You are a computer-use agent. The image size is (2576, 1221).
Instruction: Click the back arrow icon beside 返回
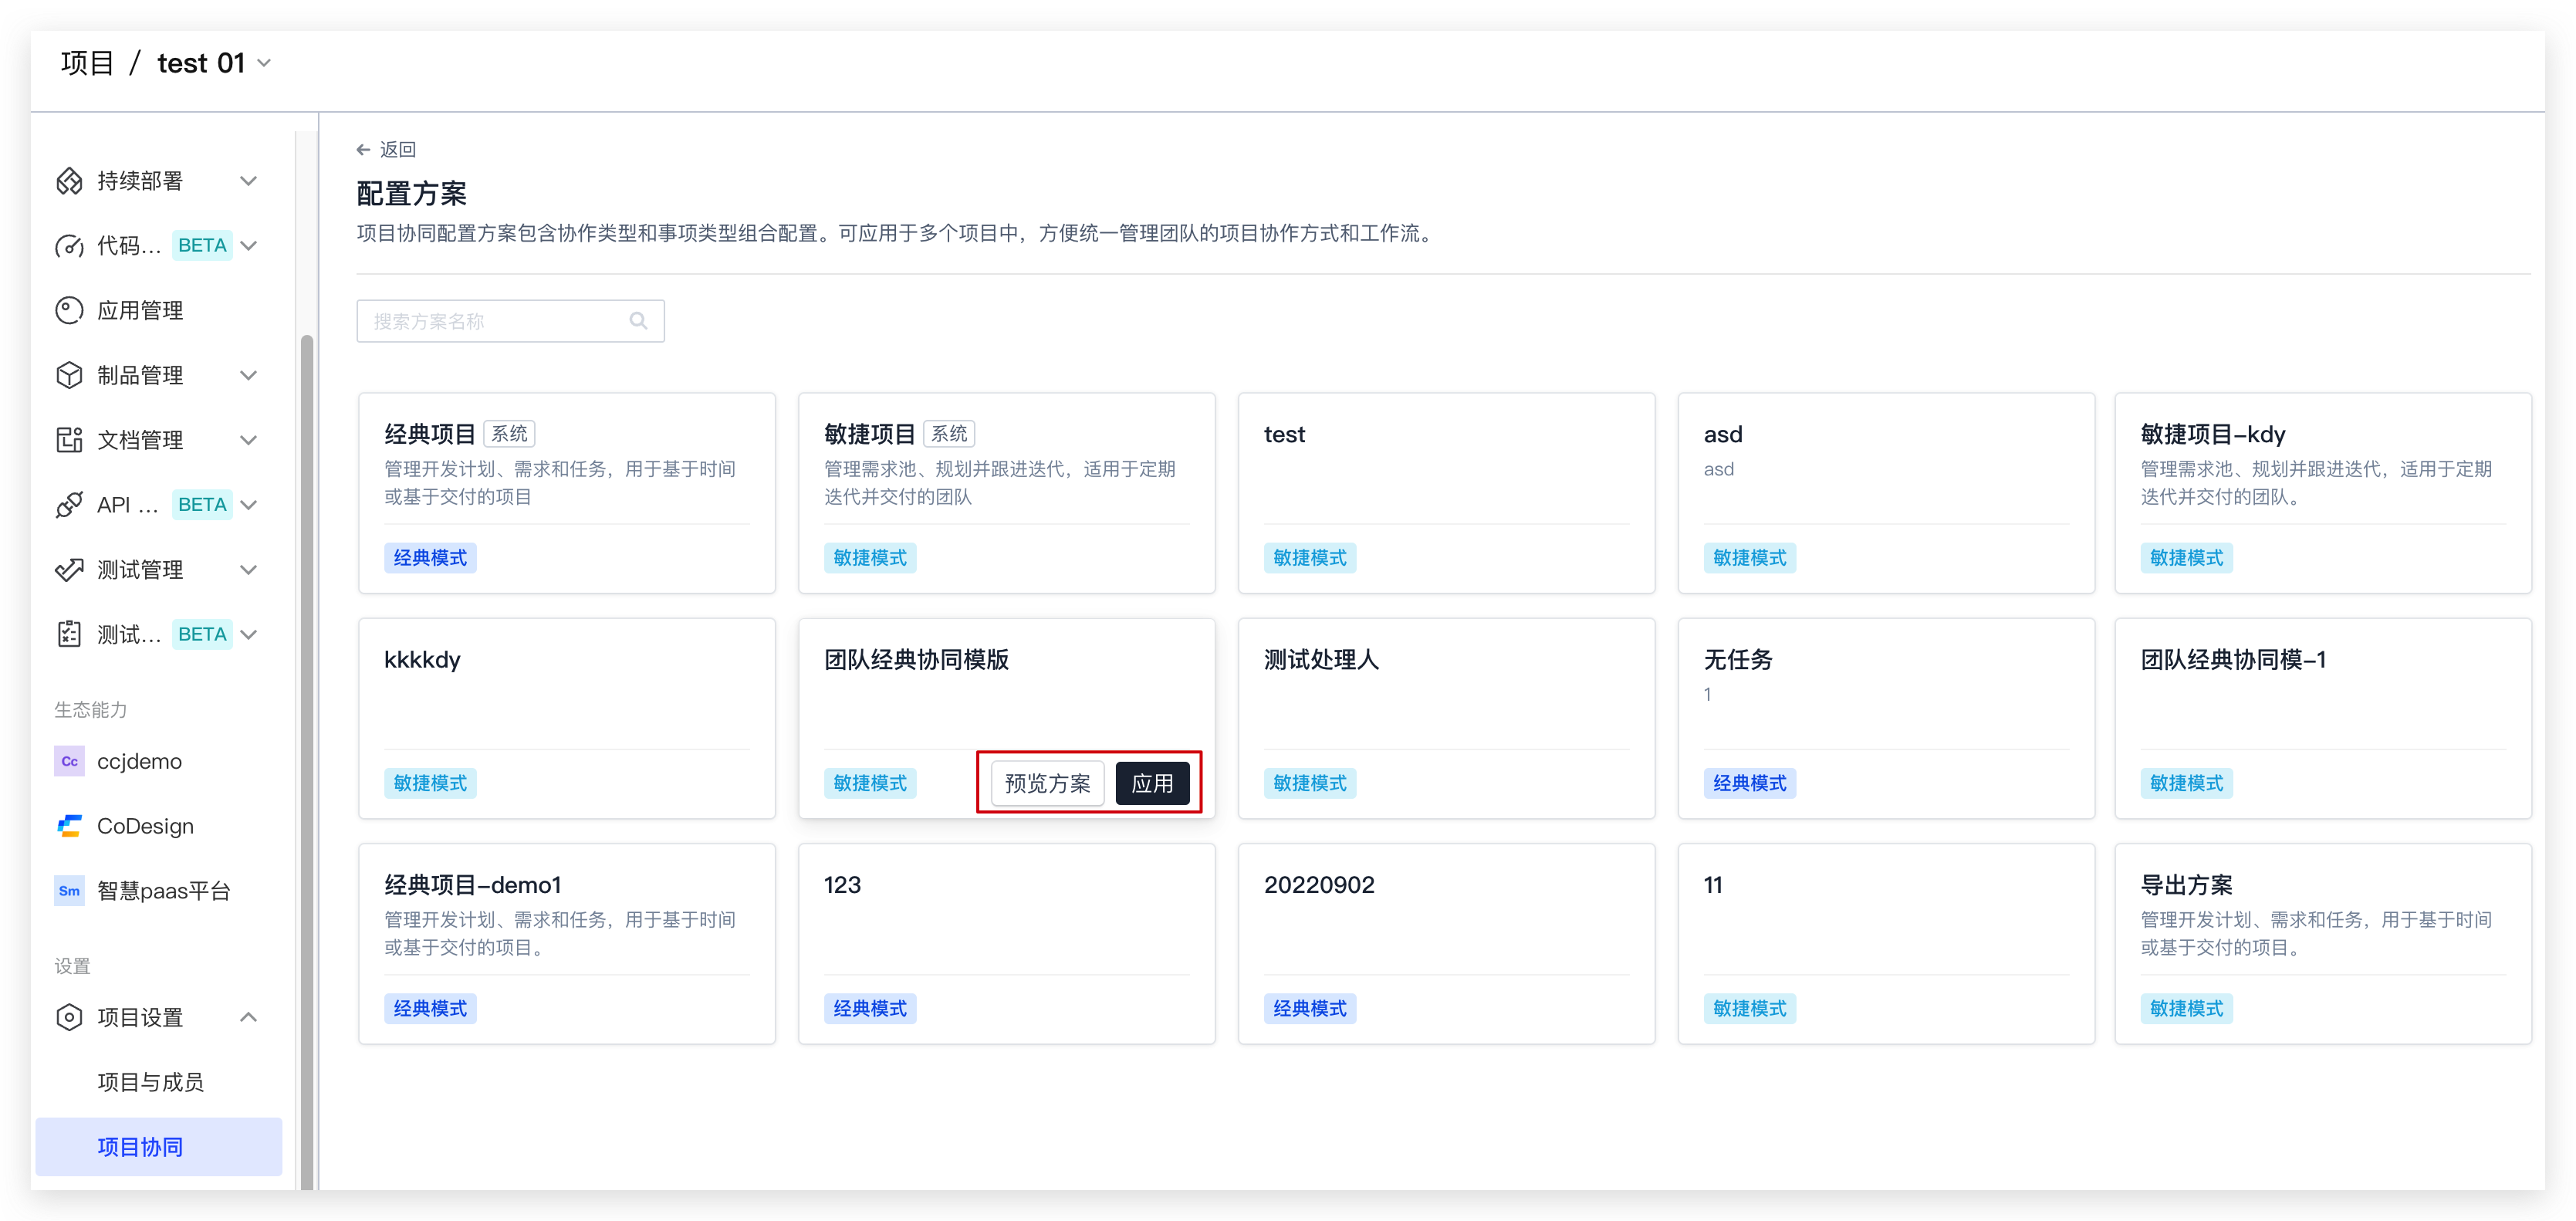pyautogui.click(x=363, y=150)
